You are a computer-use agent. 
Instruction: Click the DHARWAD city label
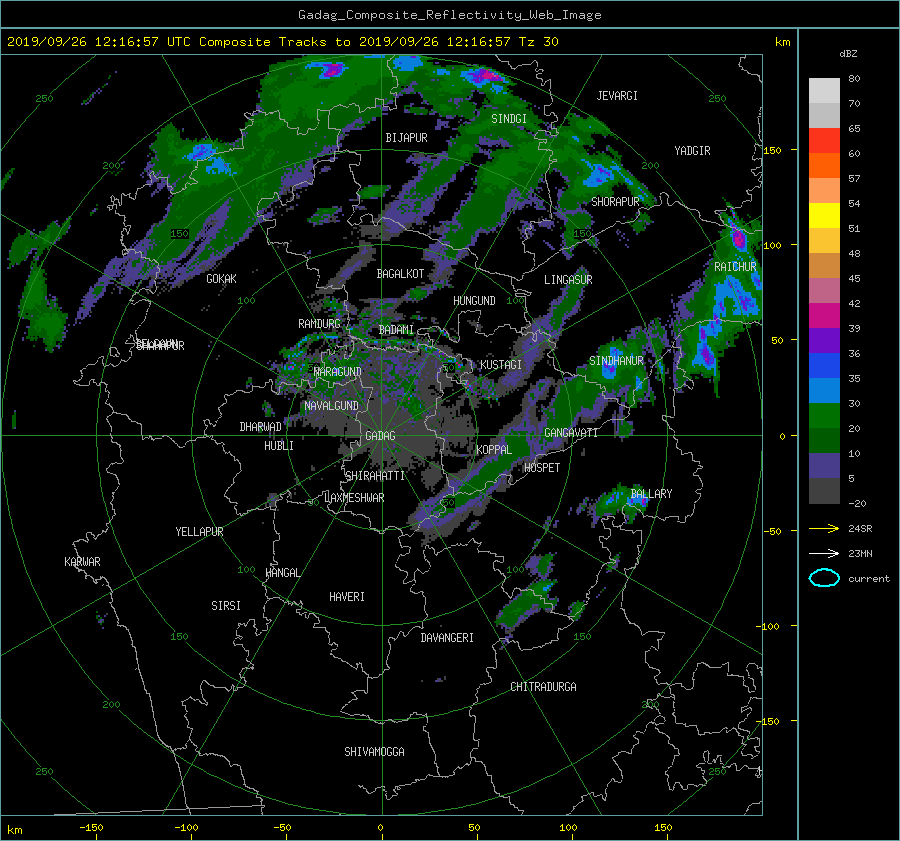coord(261,427)
